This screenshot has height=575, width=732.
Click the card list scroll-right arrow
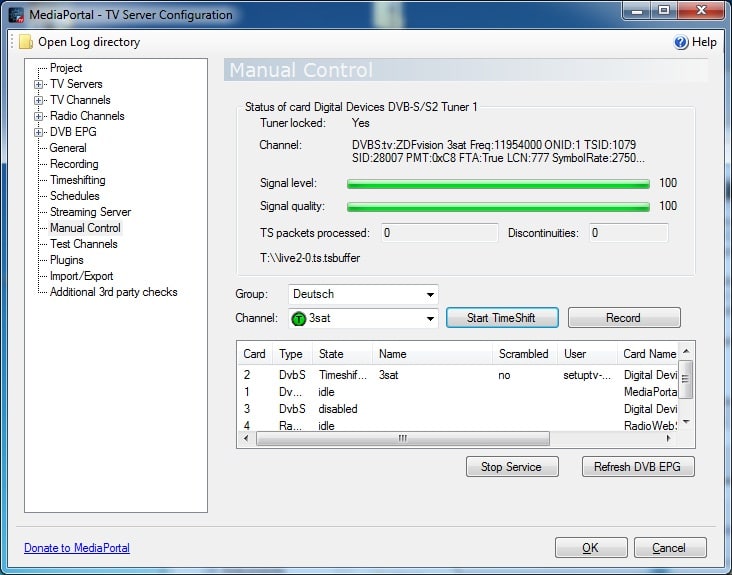point(668,439)
